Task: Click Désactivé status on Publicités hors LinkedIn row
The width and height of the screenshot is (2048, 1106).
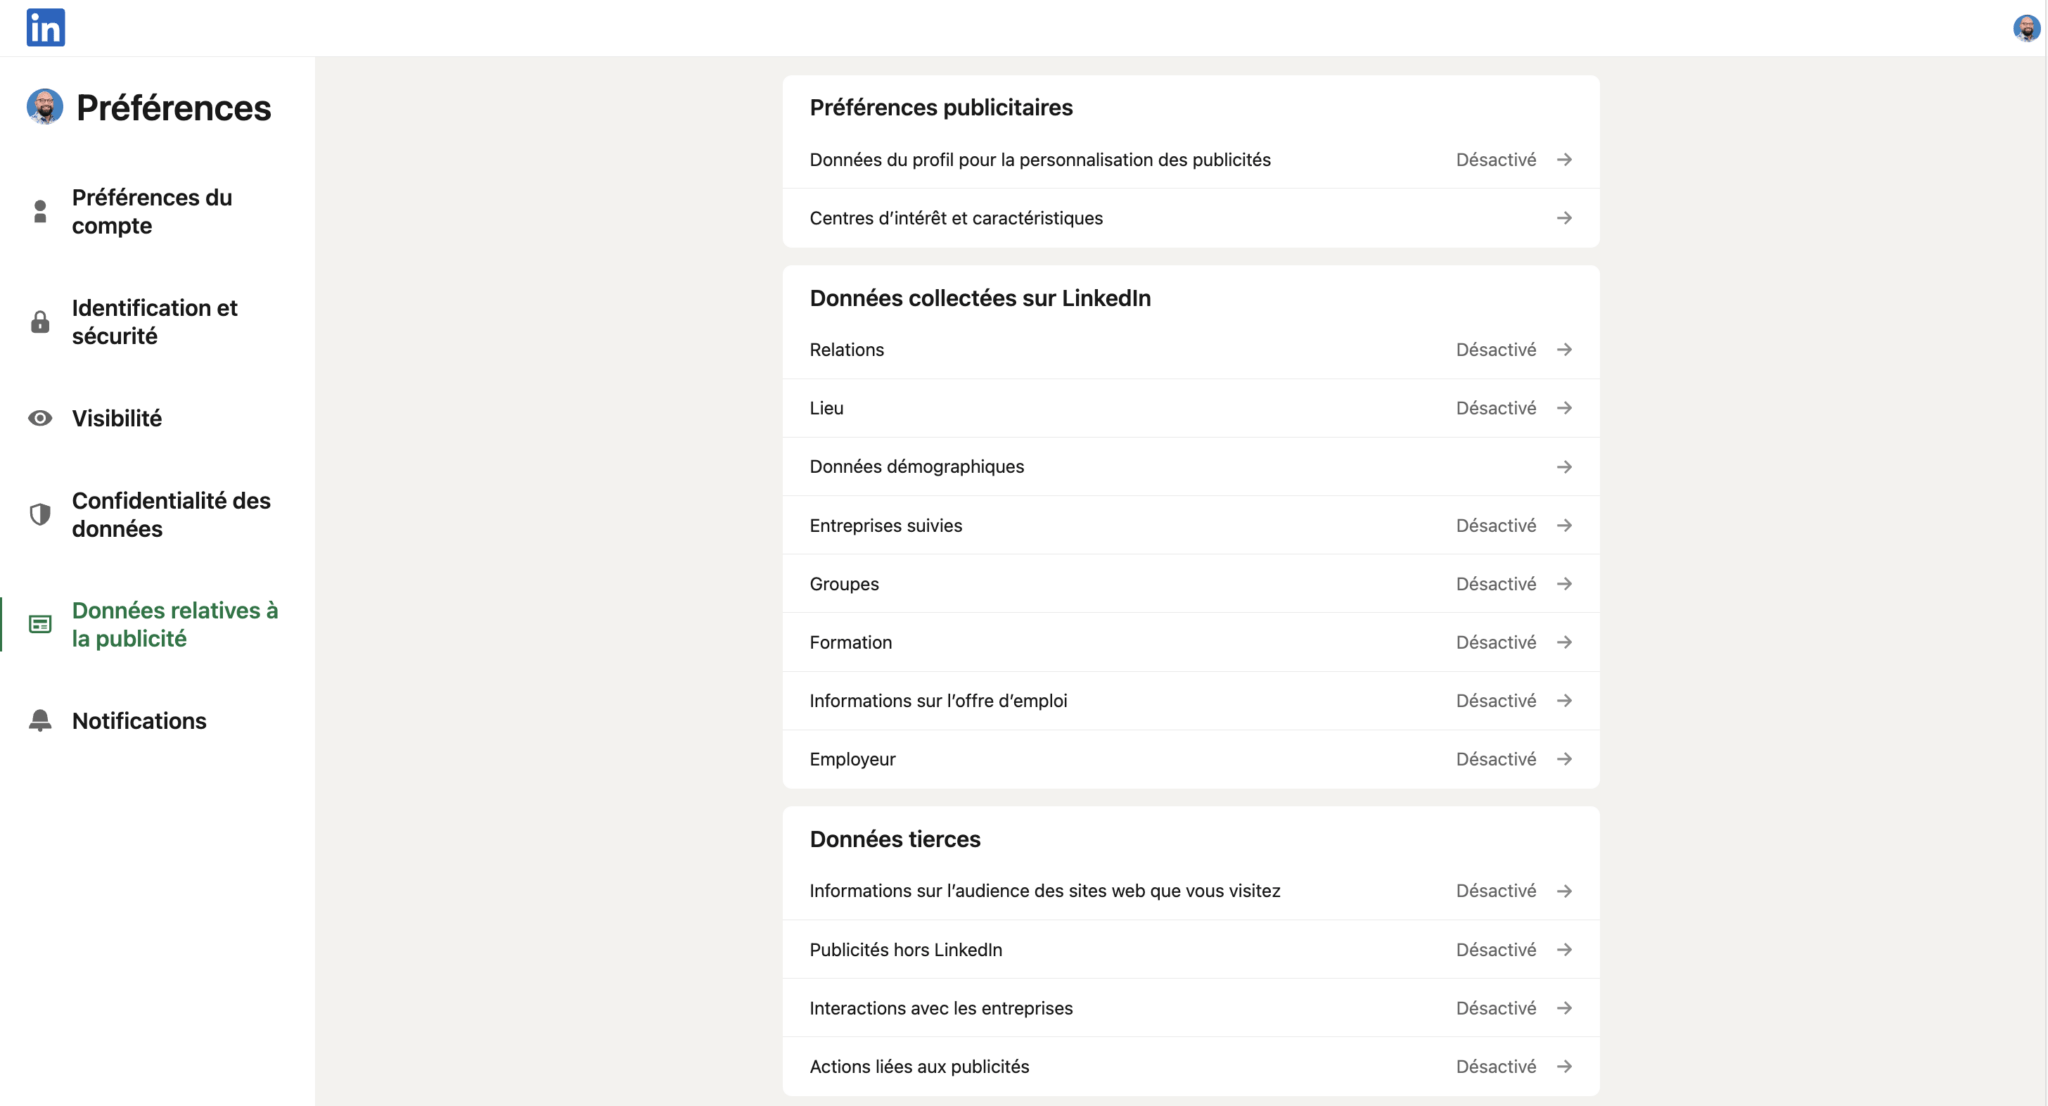Action: tap(1496, 950)
